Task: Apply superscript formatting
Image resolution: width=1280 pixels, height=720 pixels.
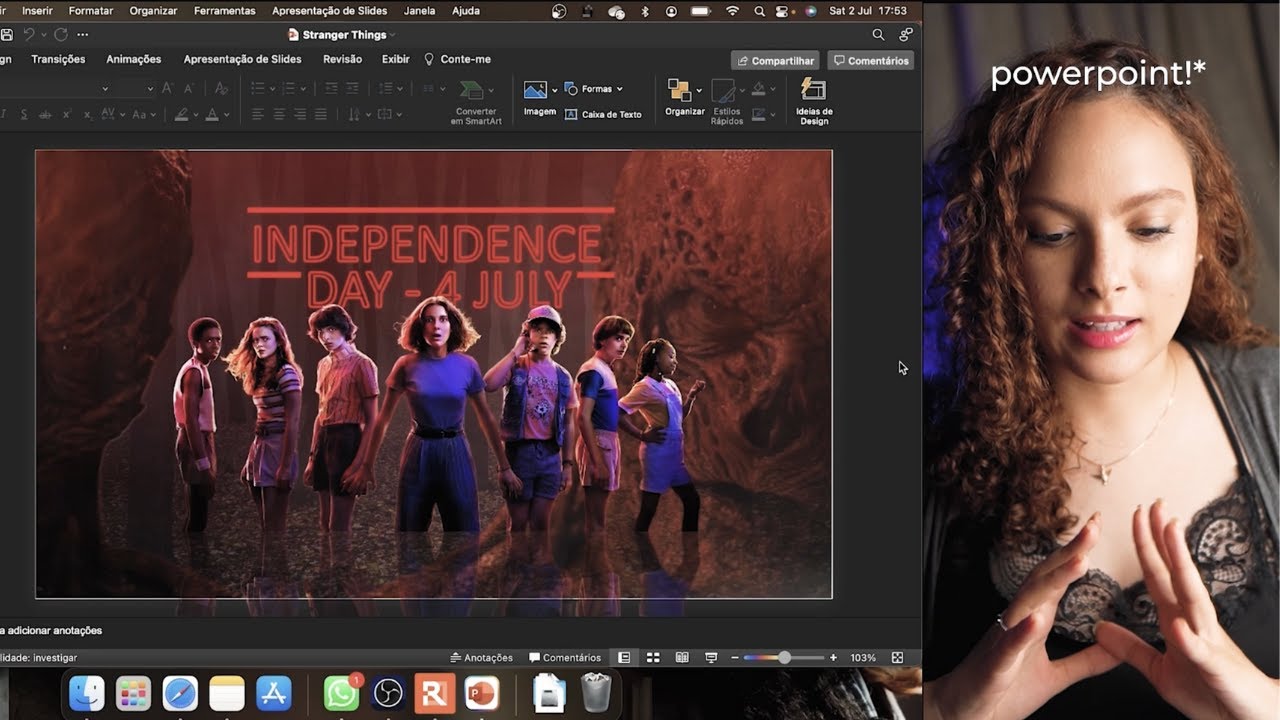Action: (x=67, y=115)
